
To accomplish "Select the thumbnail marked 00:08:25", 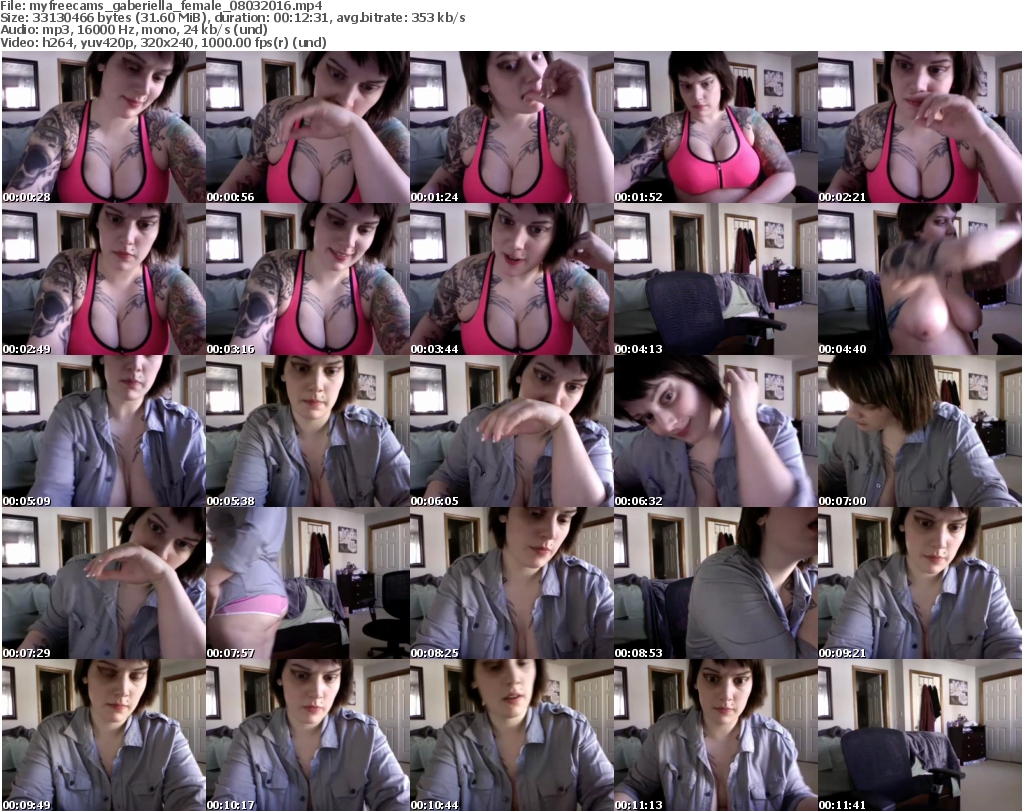I will pos(511,583).
